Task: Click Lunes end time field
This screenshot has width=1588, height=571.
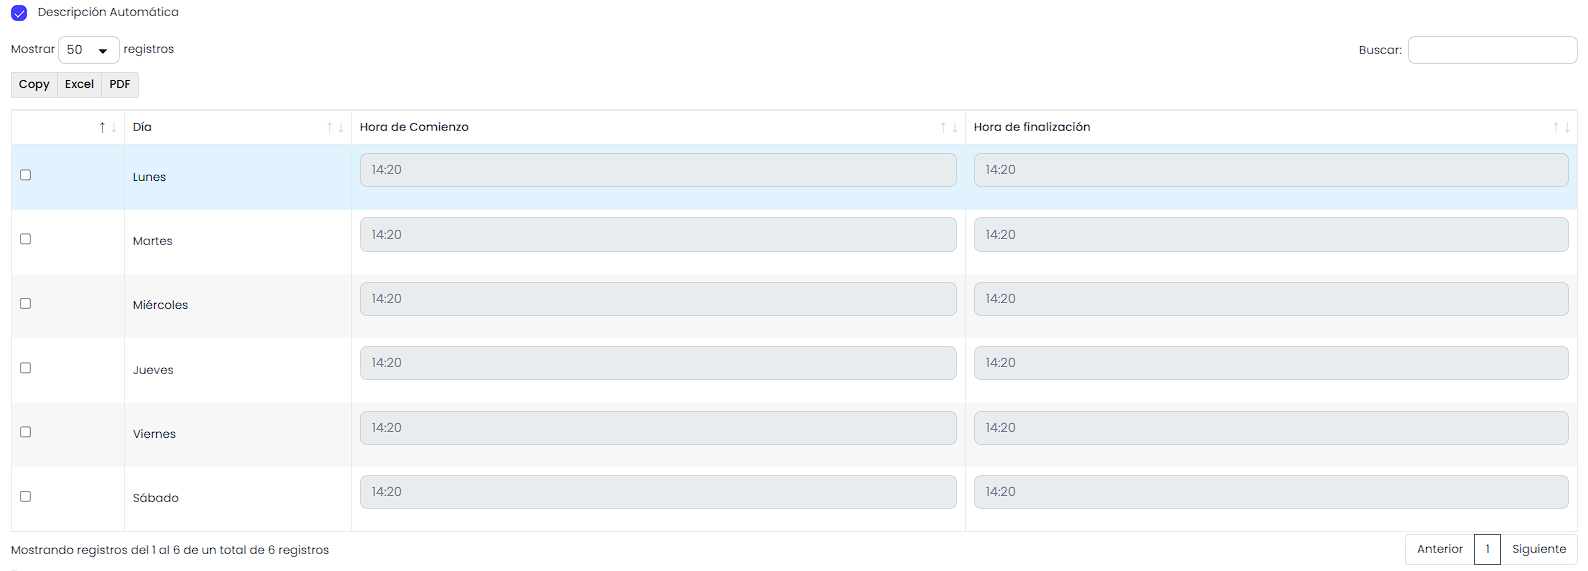Action: (1271, 170)
